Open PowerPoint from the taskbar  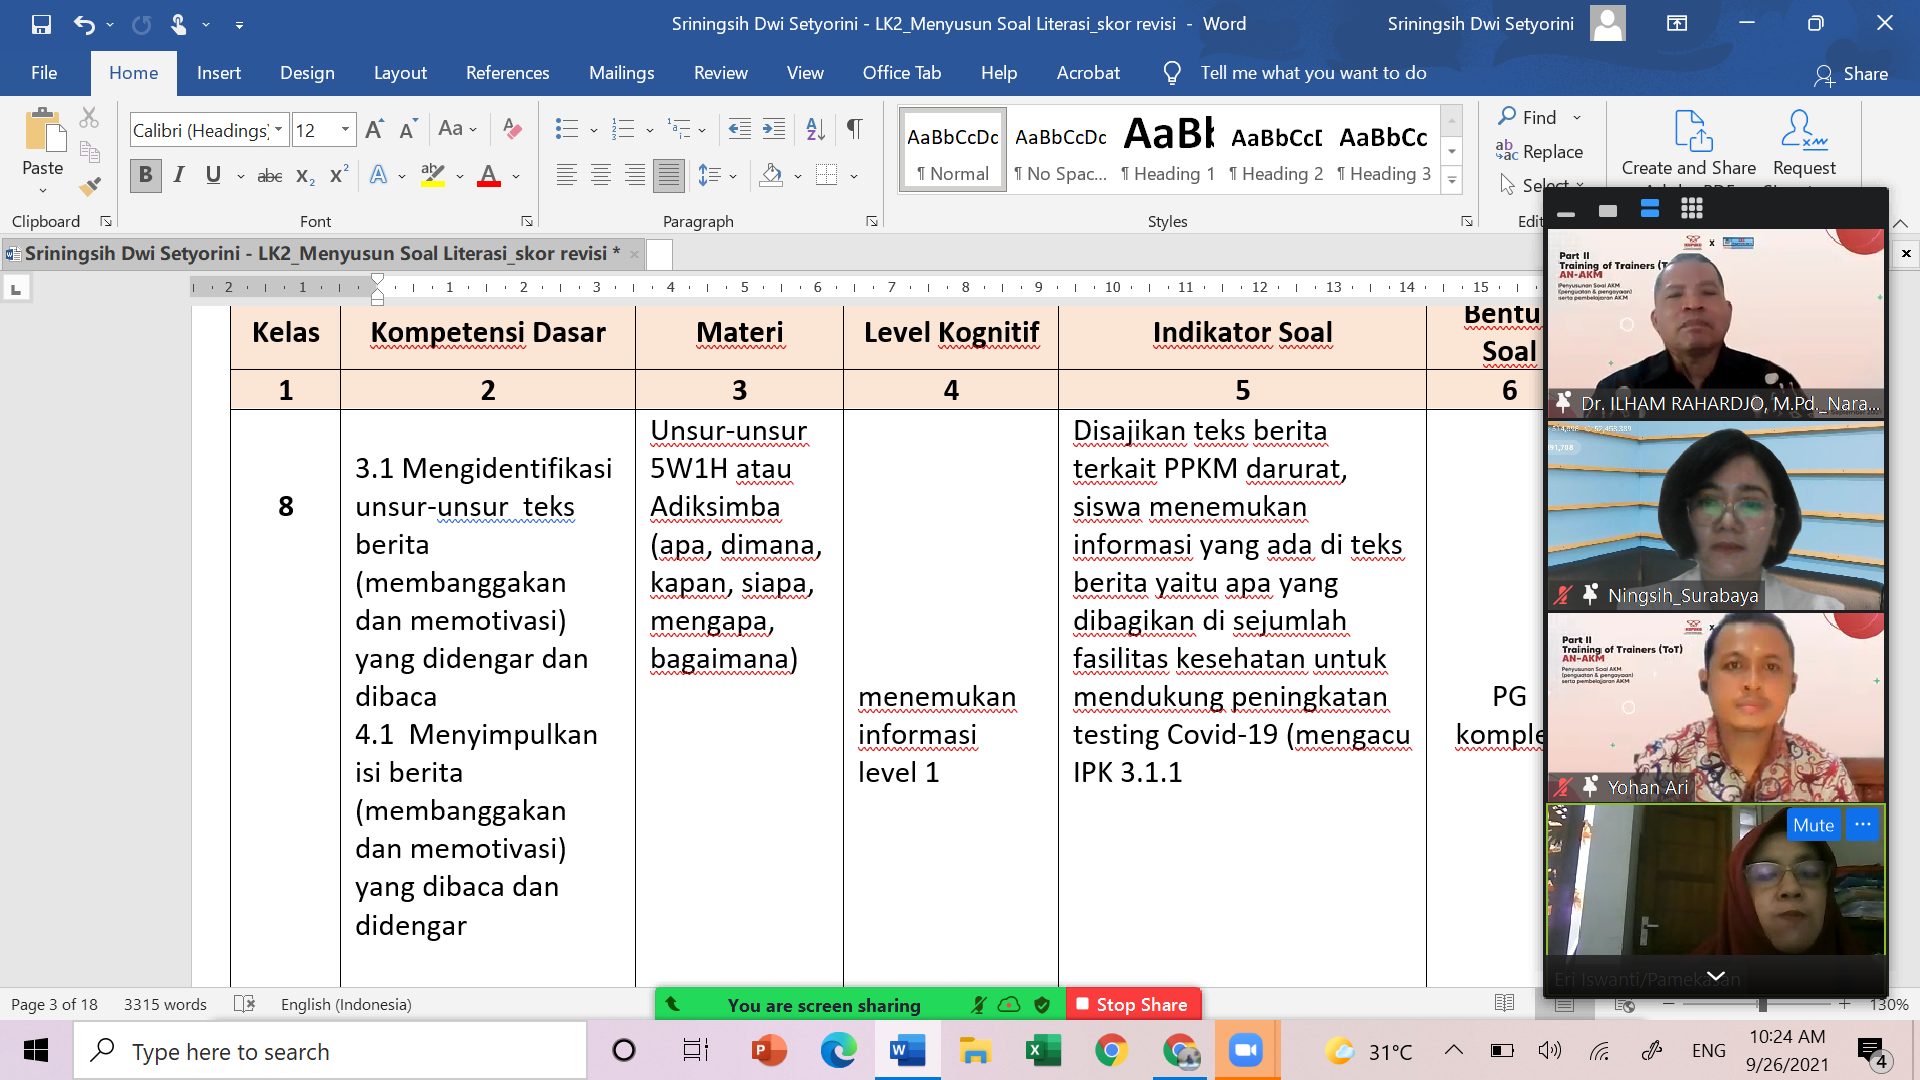[770, 1051]
